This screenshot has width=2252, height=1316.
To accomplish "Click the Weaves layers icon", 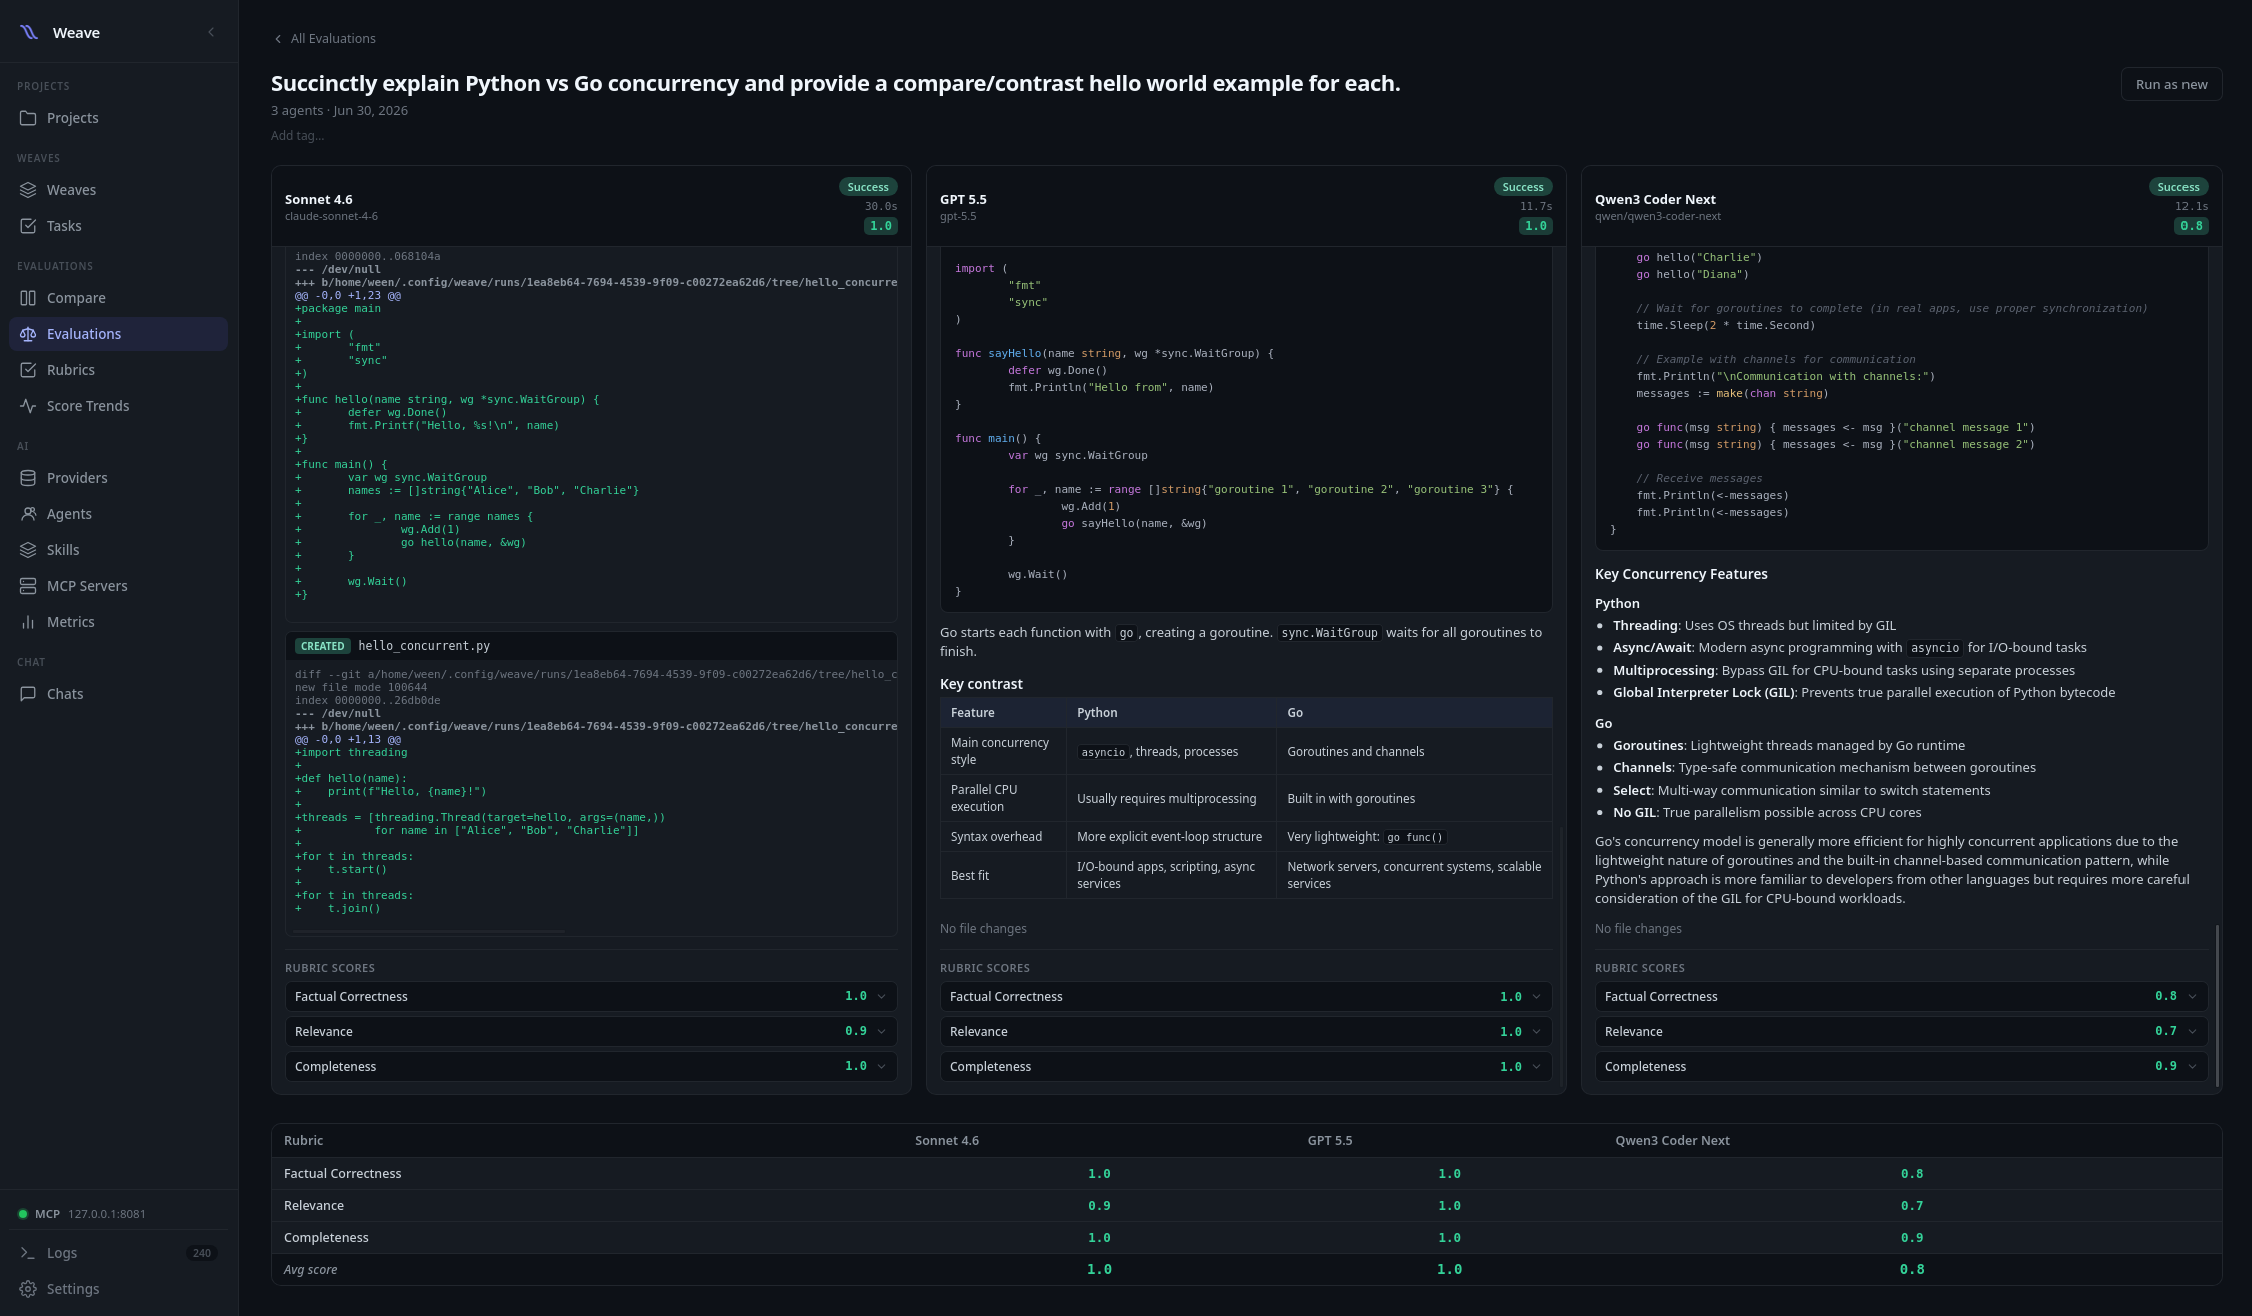I will coord(28,190).
